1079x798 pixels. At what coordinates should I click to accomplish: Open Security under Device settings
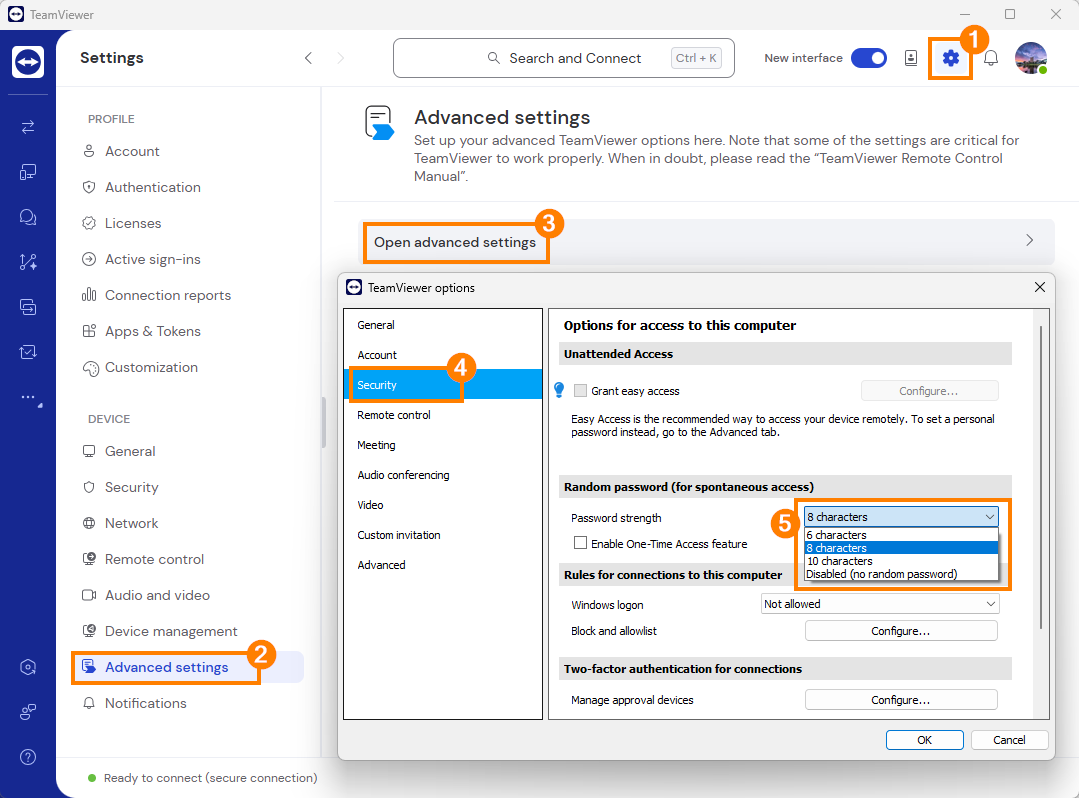[x=121, y=487]
